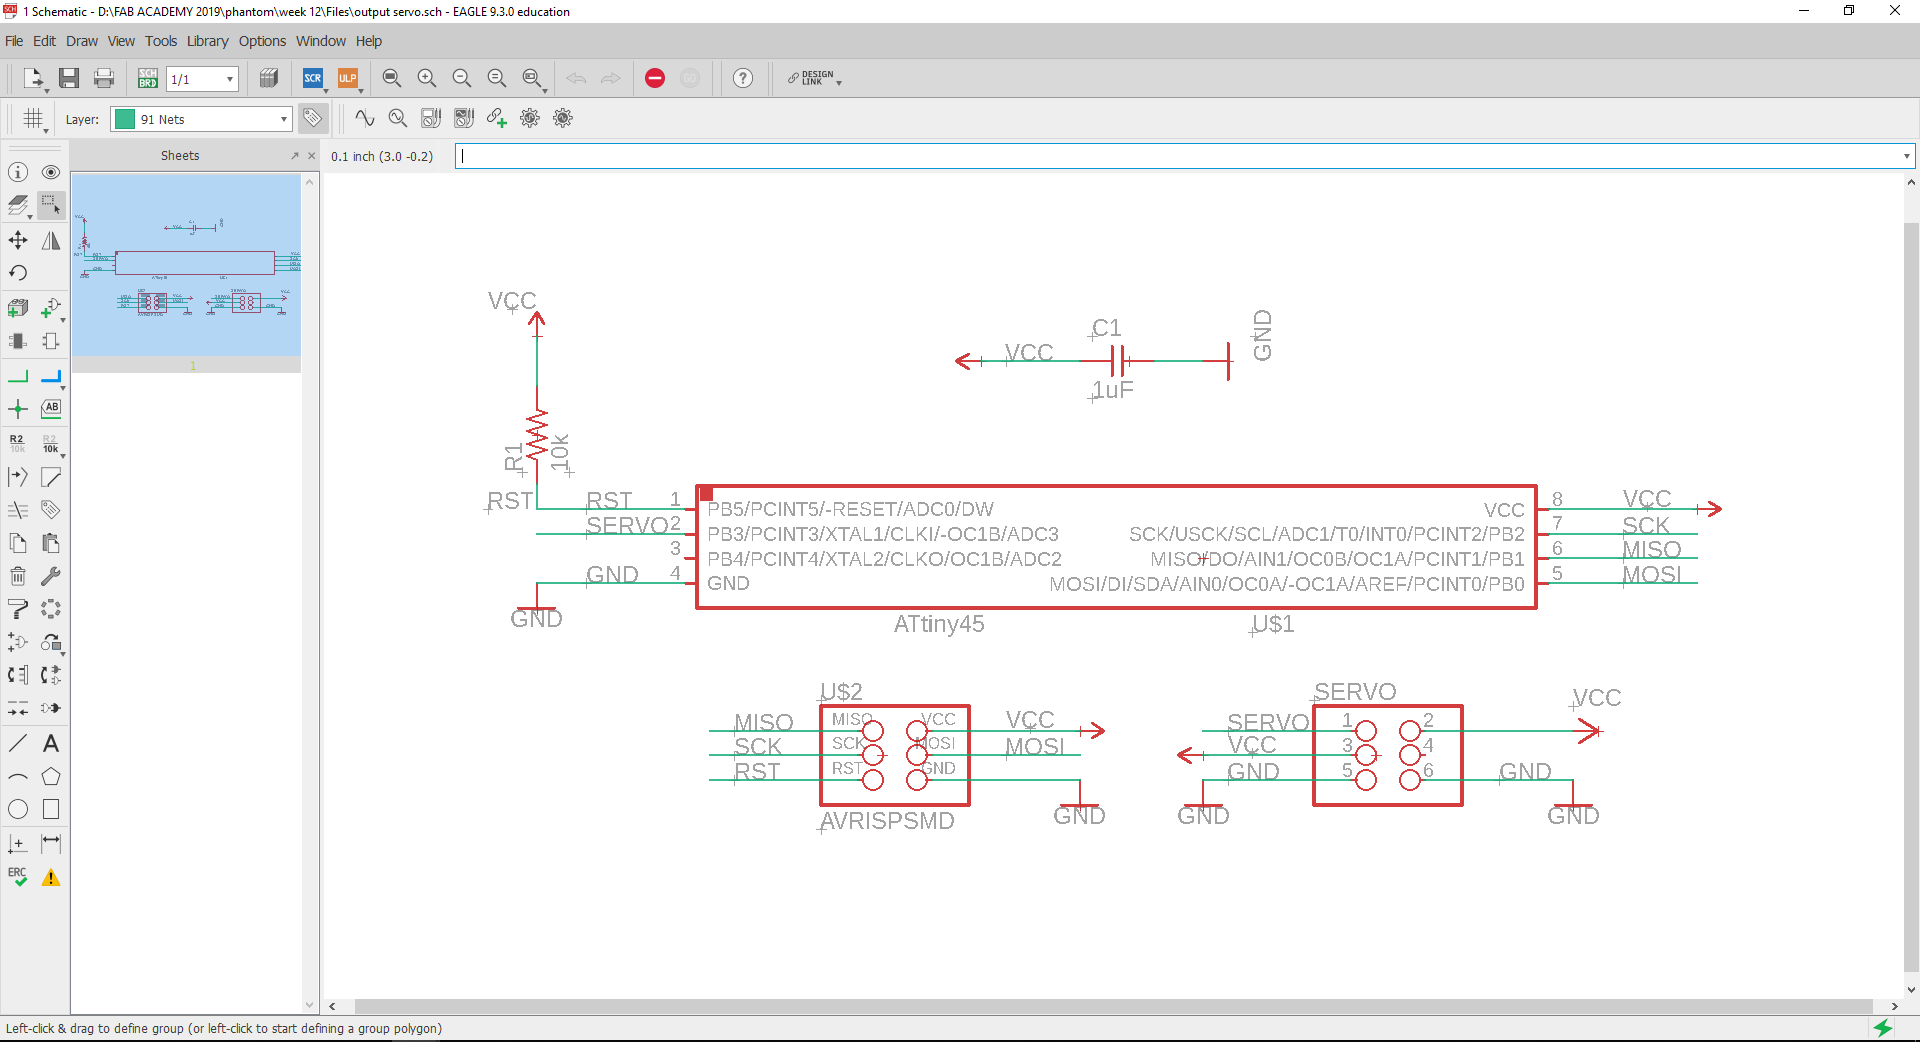
Task: Select the Move tool
Action: [x=18, y=240]
